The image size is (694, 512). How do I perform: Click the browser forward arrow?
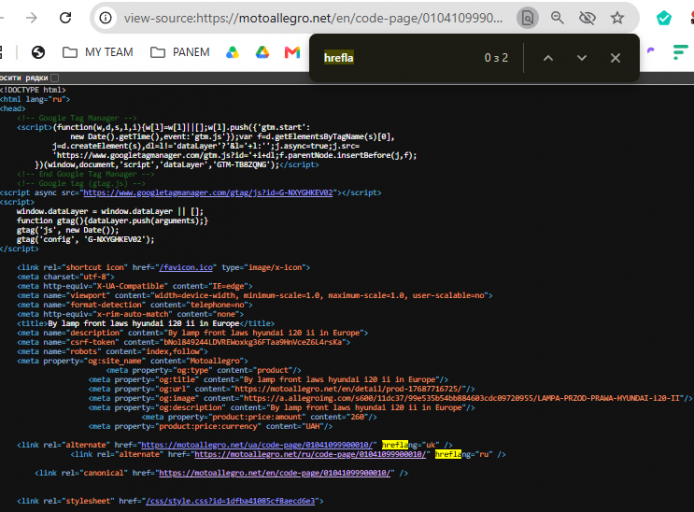pyautogui.click(x=31, y=18)
